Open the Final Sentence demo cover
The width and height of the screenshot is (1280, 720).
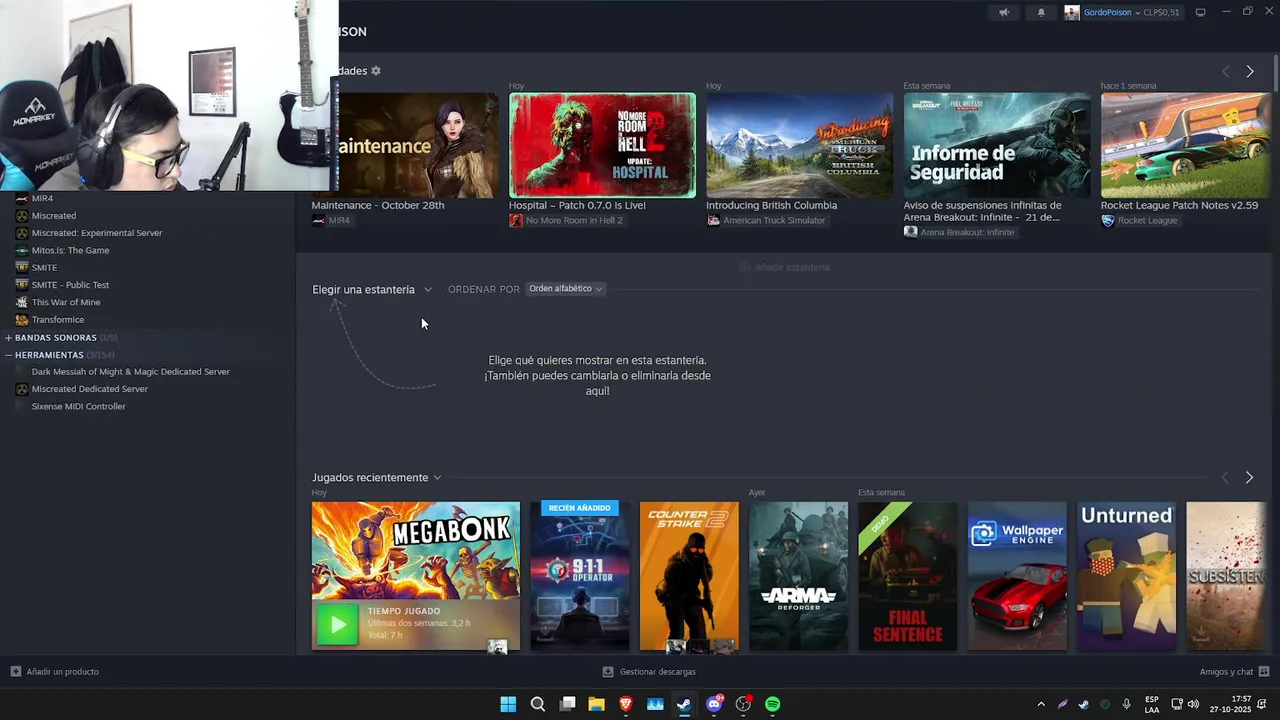point(907,576)
